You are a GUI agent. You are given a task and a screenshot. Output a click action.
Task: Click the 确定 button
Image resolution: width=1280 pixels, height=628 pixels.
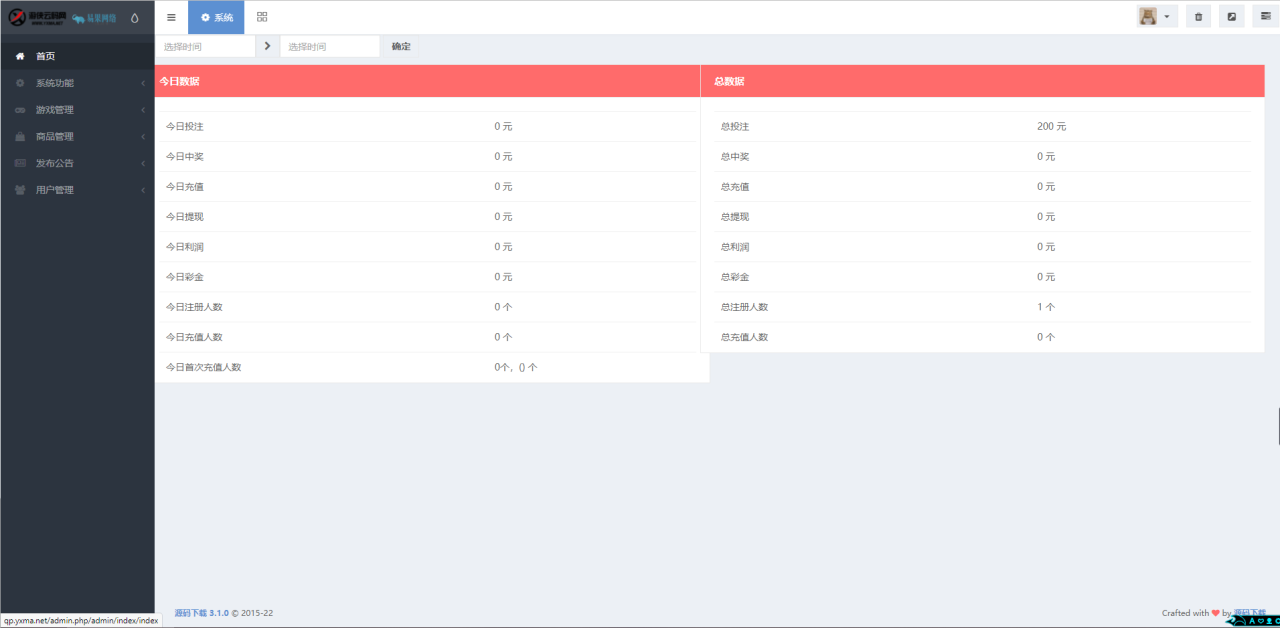click(401, 46)
